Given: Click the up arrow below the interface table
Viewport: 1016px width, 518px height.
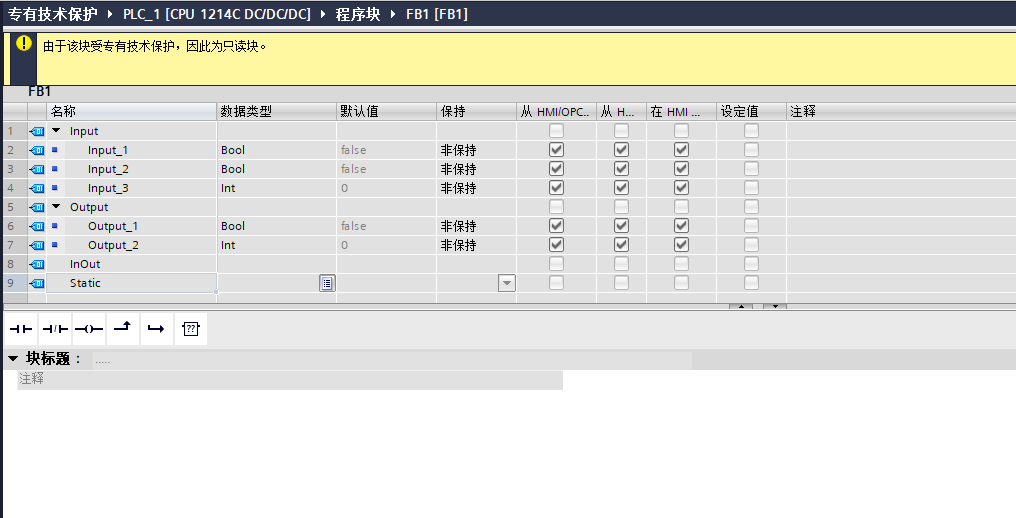Looking at the screenshot, I should tap(741, 306).
